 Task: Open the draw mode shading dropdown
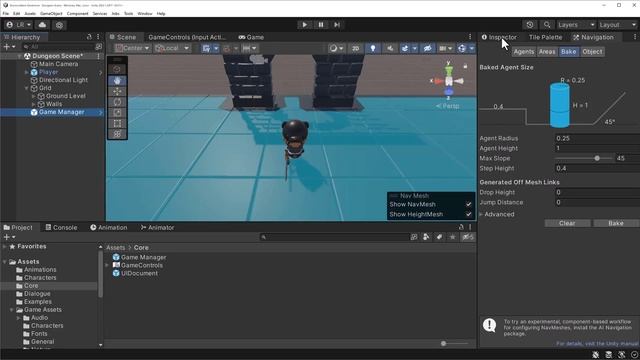tap(336, 48)
